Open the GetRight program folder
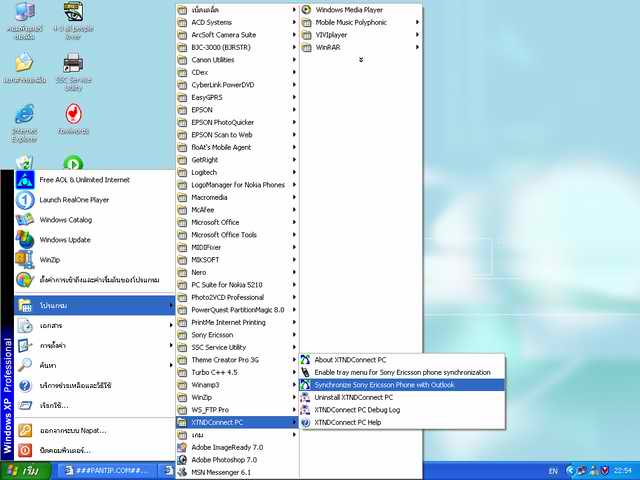The image size is (640, 480). pyautogui.click(x=237, y=160)
